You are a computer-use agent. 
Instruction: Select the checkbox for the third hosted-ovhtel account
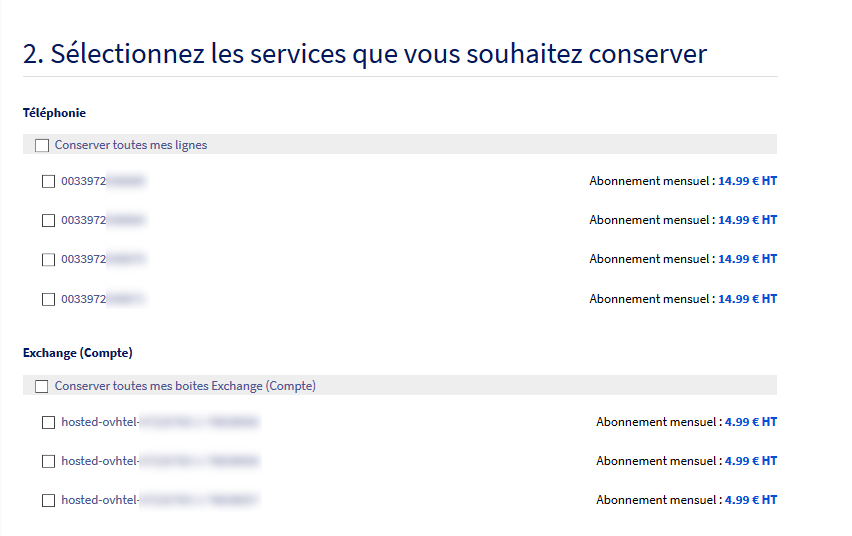(x=48, y=501)
